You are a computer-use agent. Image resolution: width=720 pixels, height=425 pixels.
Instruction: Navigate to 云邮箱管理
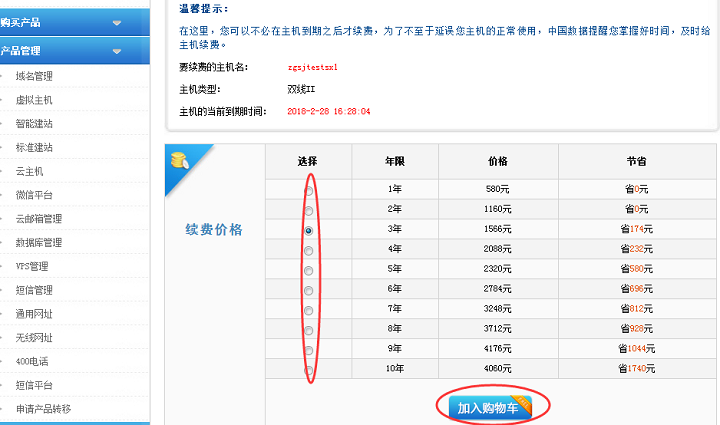tap(39, 219)
